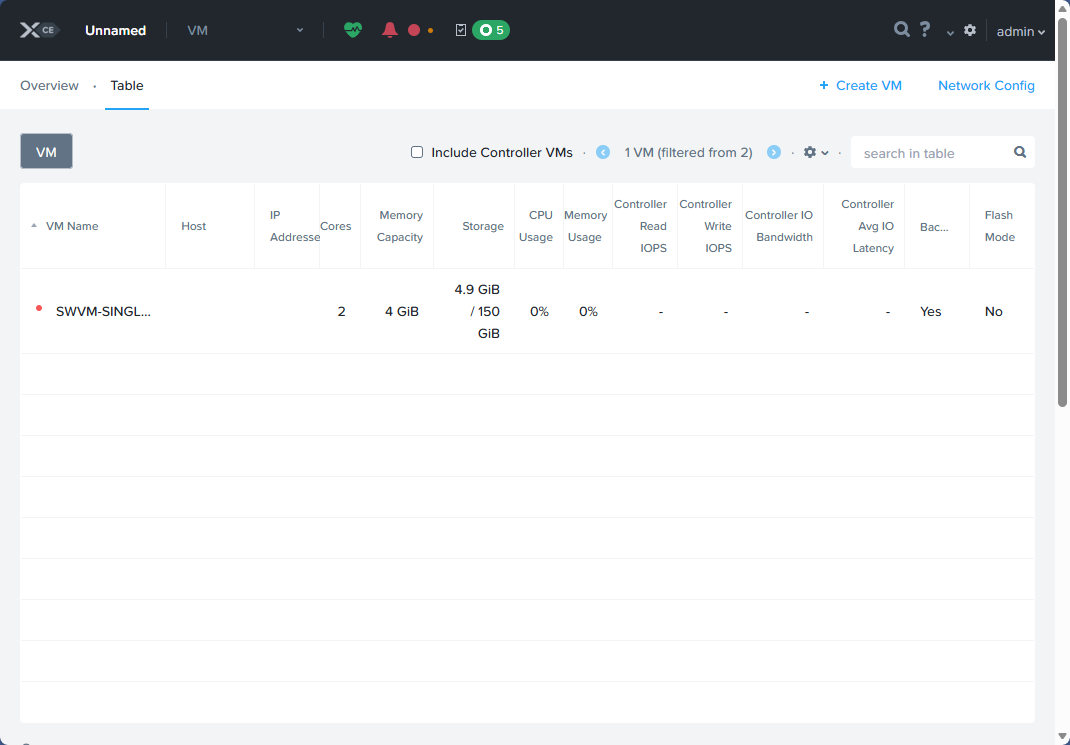The width and height of the screenshot is (1070, 745).
Task: View alerts via the bell icon
Action: click(x=389, y=30)
